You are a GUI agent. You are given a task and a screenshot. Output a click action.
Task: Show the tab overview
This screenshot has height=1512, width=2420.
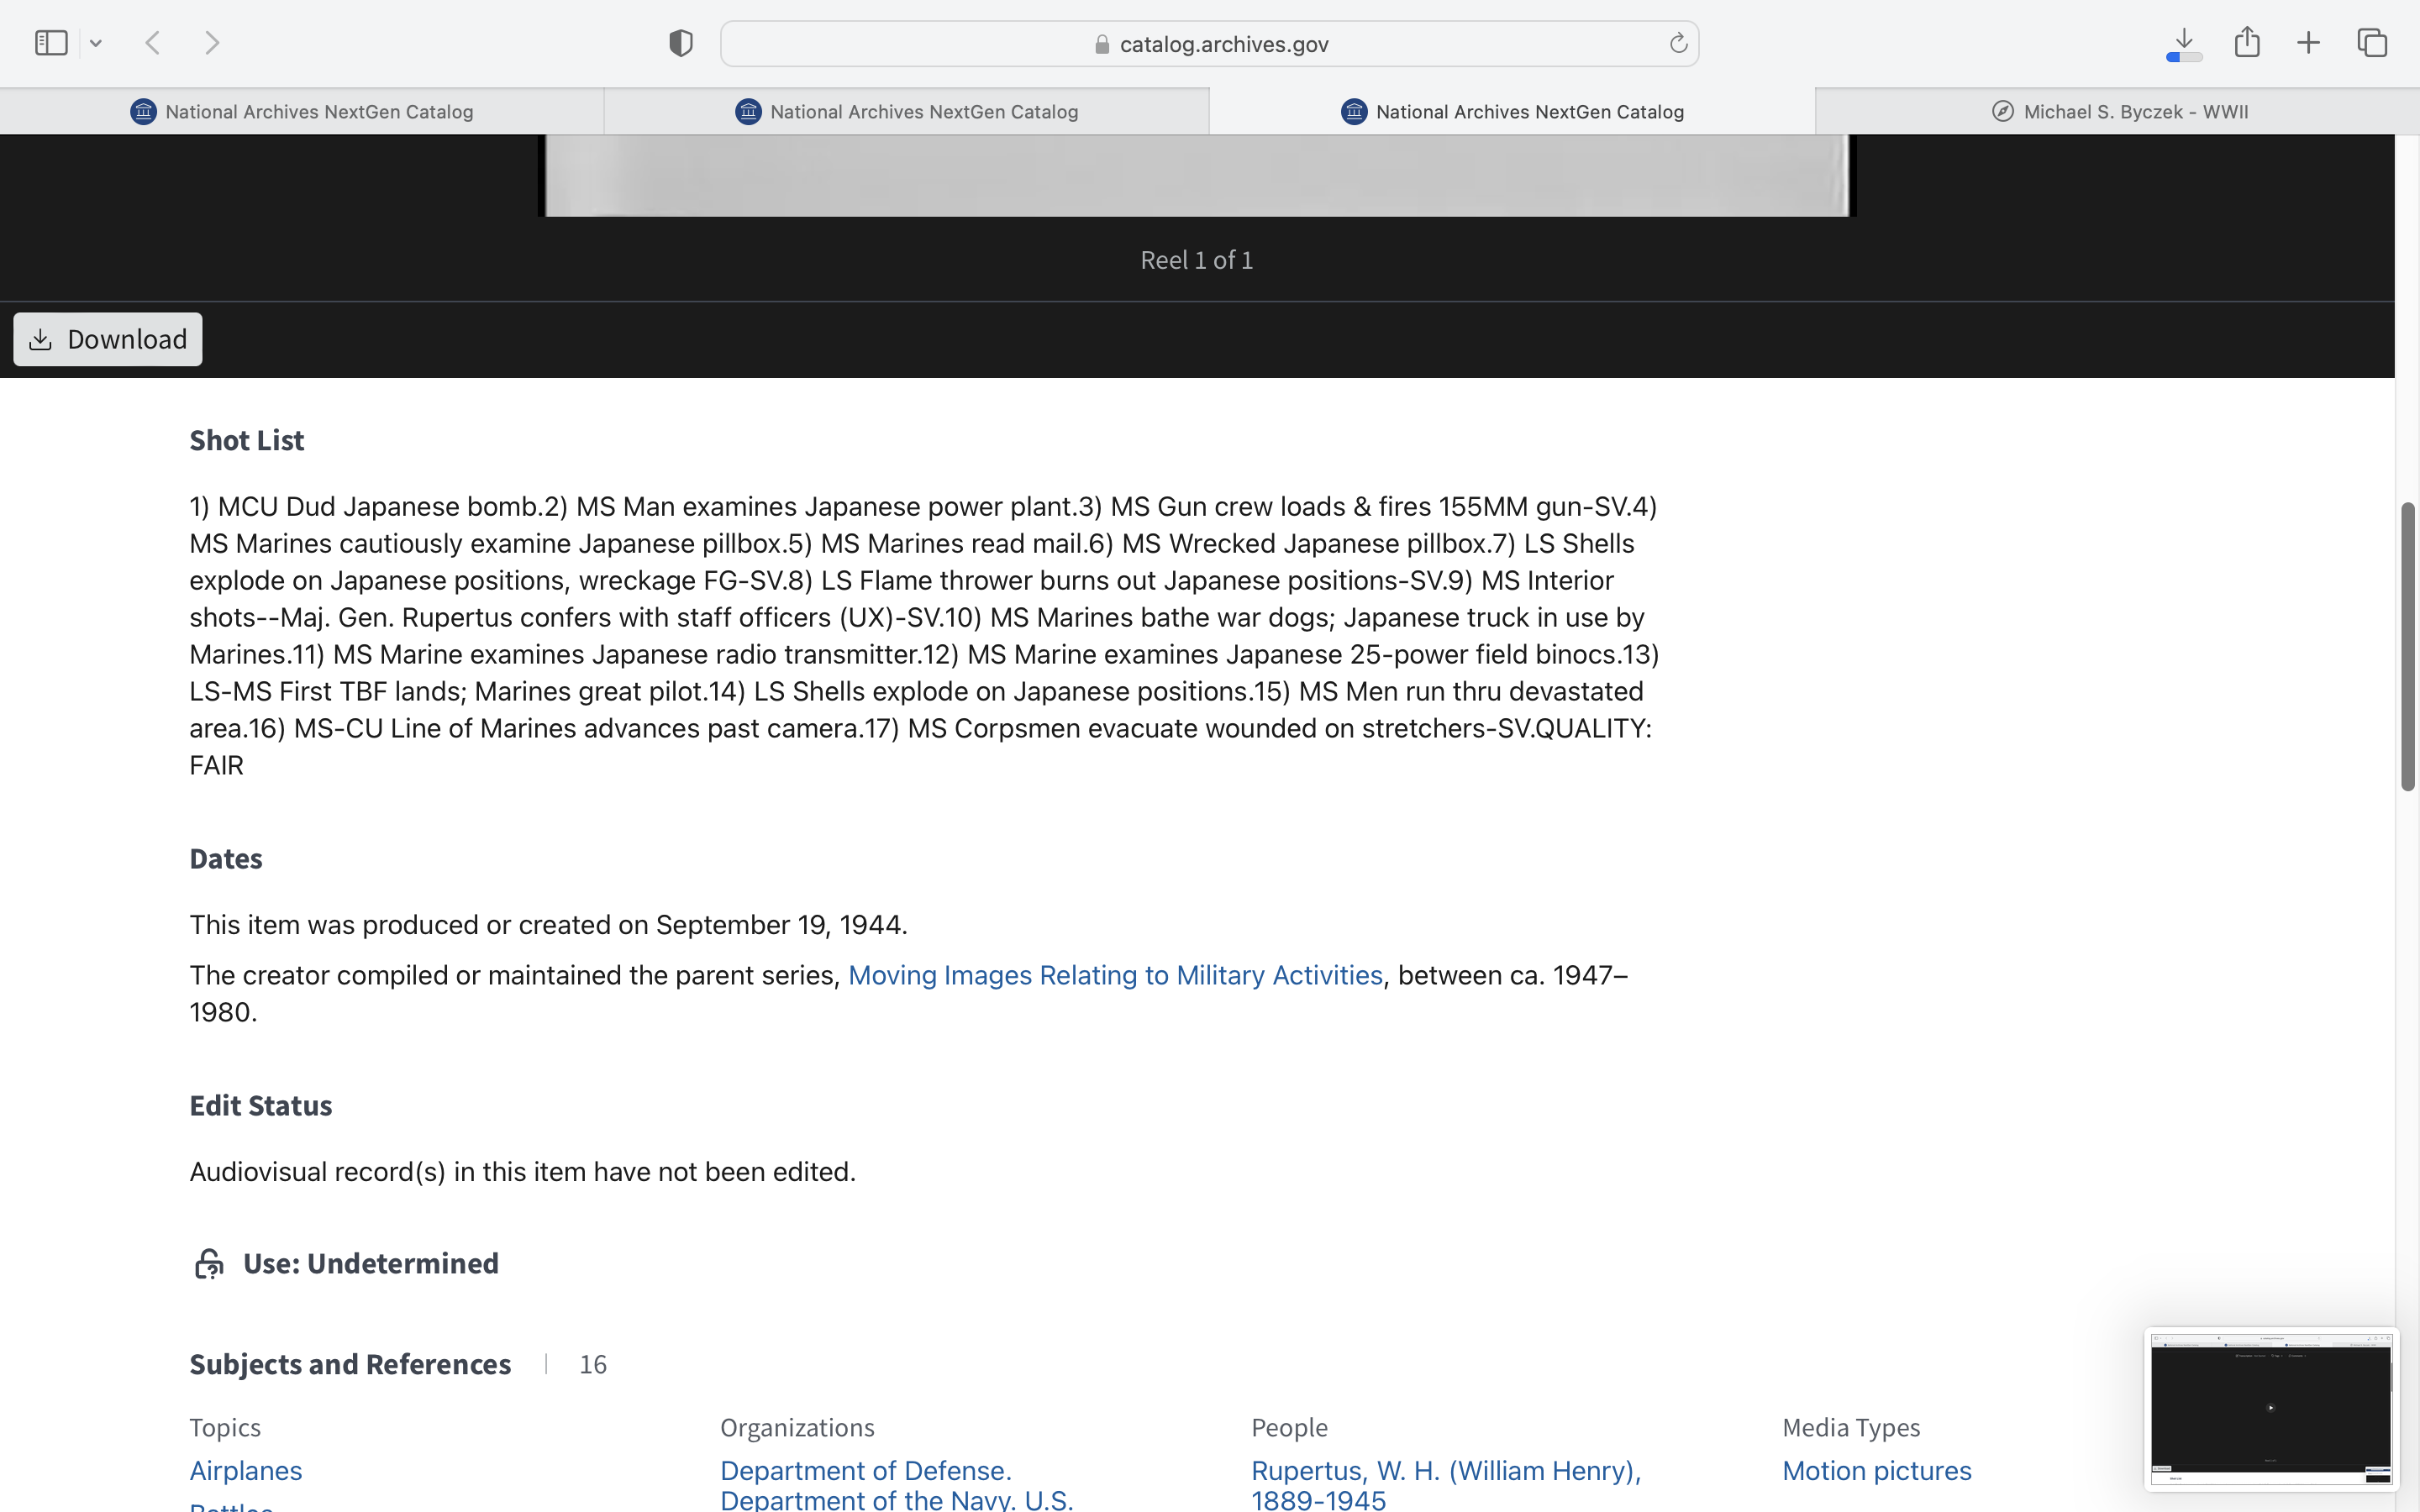(2372, 43)
